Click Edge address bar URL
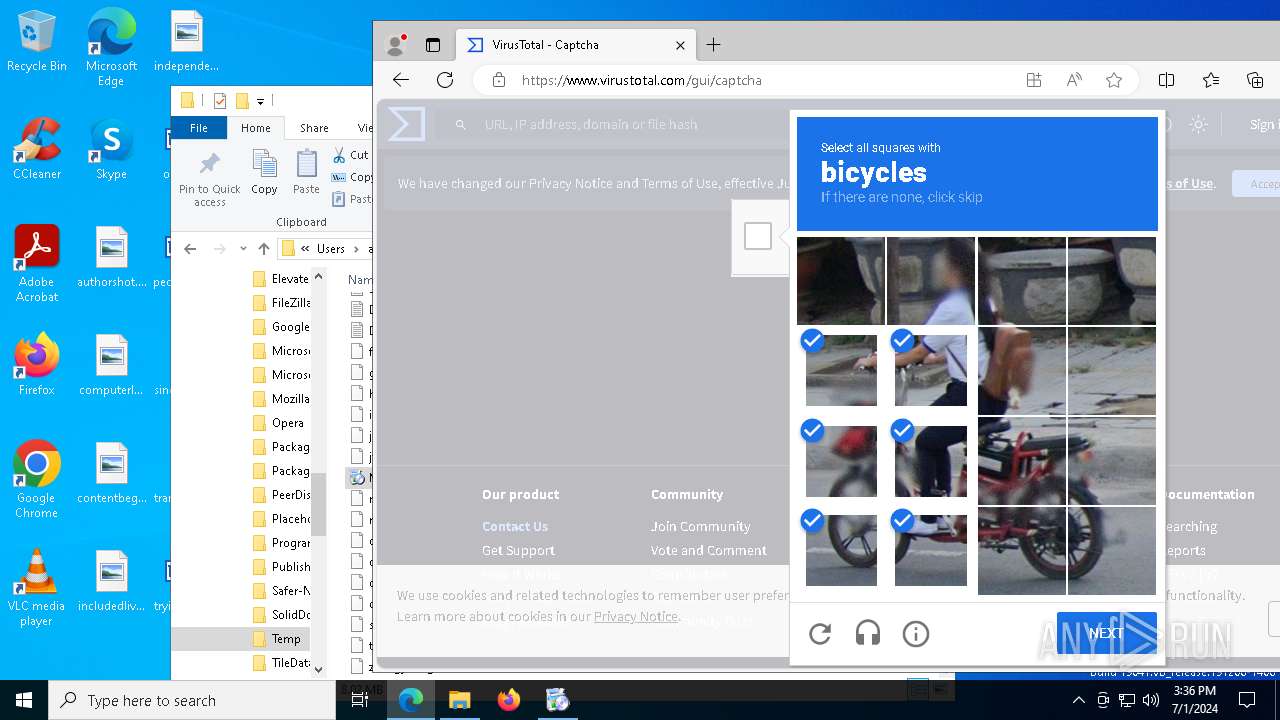1280x720 pixels. pyautogui.click(x=642, y=80)
